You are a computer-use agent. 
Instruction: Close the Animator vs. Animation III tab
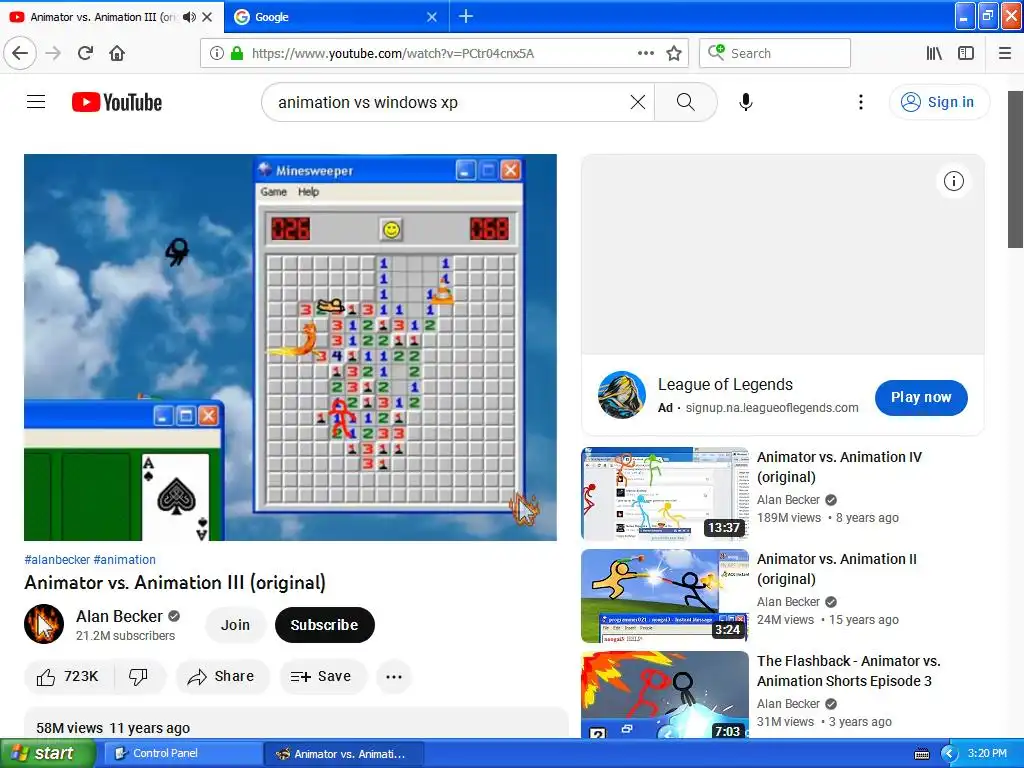coord(207,17)
